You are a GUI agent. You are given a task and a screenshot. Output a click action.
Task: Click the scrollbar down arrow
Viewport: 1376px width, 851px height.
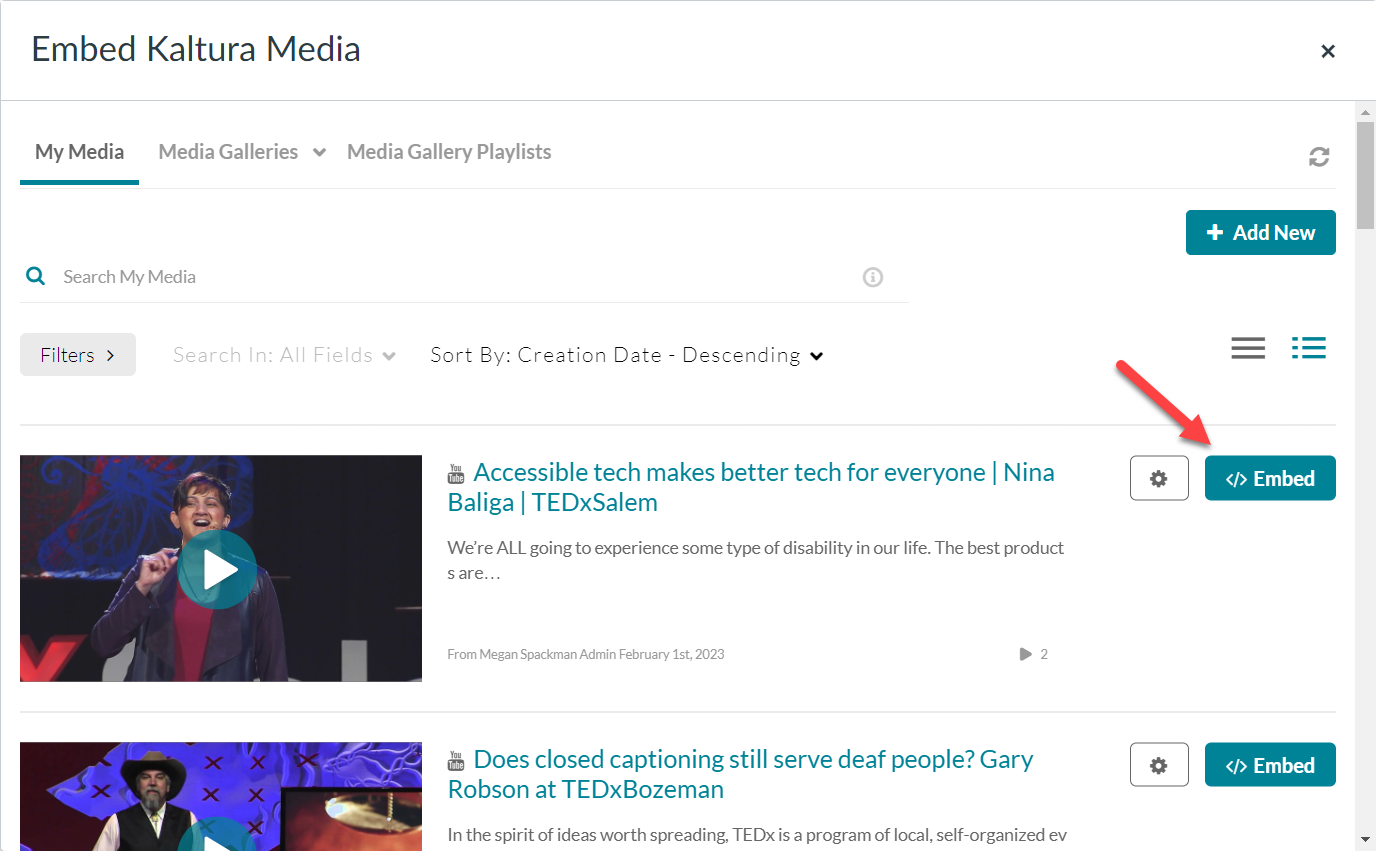(1366, 838)
